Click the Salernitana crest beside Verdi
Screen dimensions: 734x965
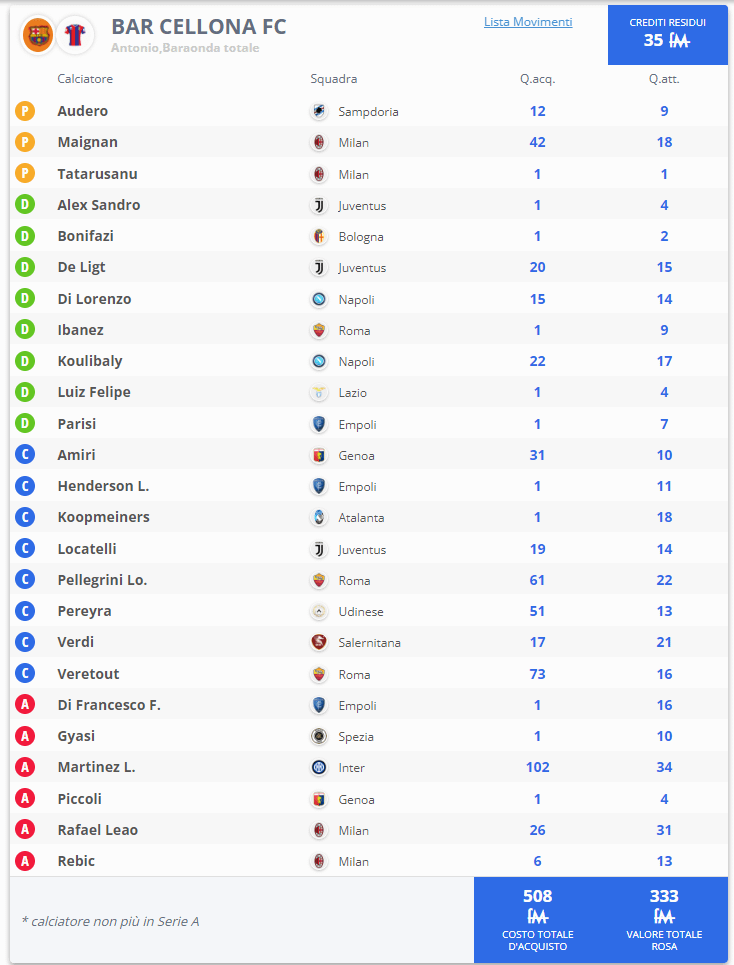(x=319, y=643)
